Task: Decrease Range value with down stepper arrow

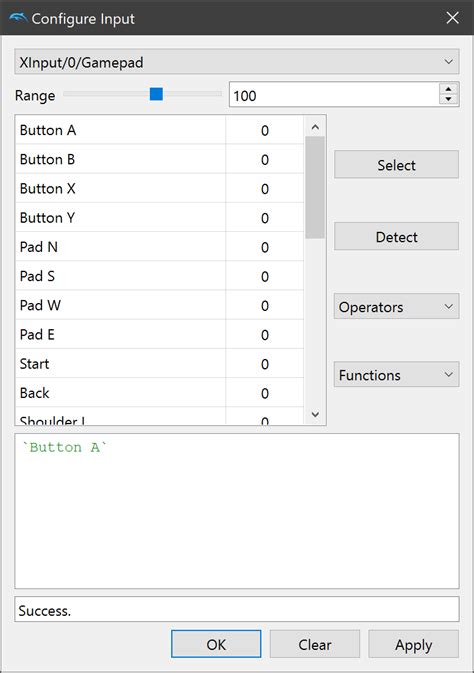Action: click(x=448, y=100)
